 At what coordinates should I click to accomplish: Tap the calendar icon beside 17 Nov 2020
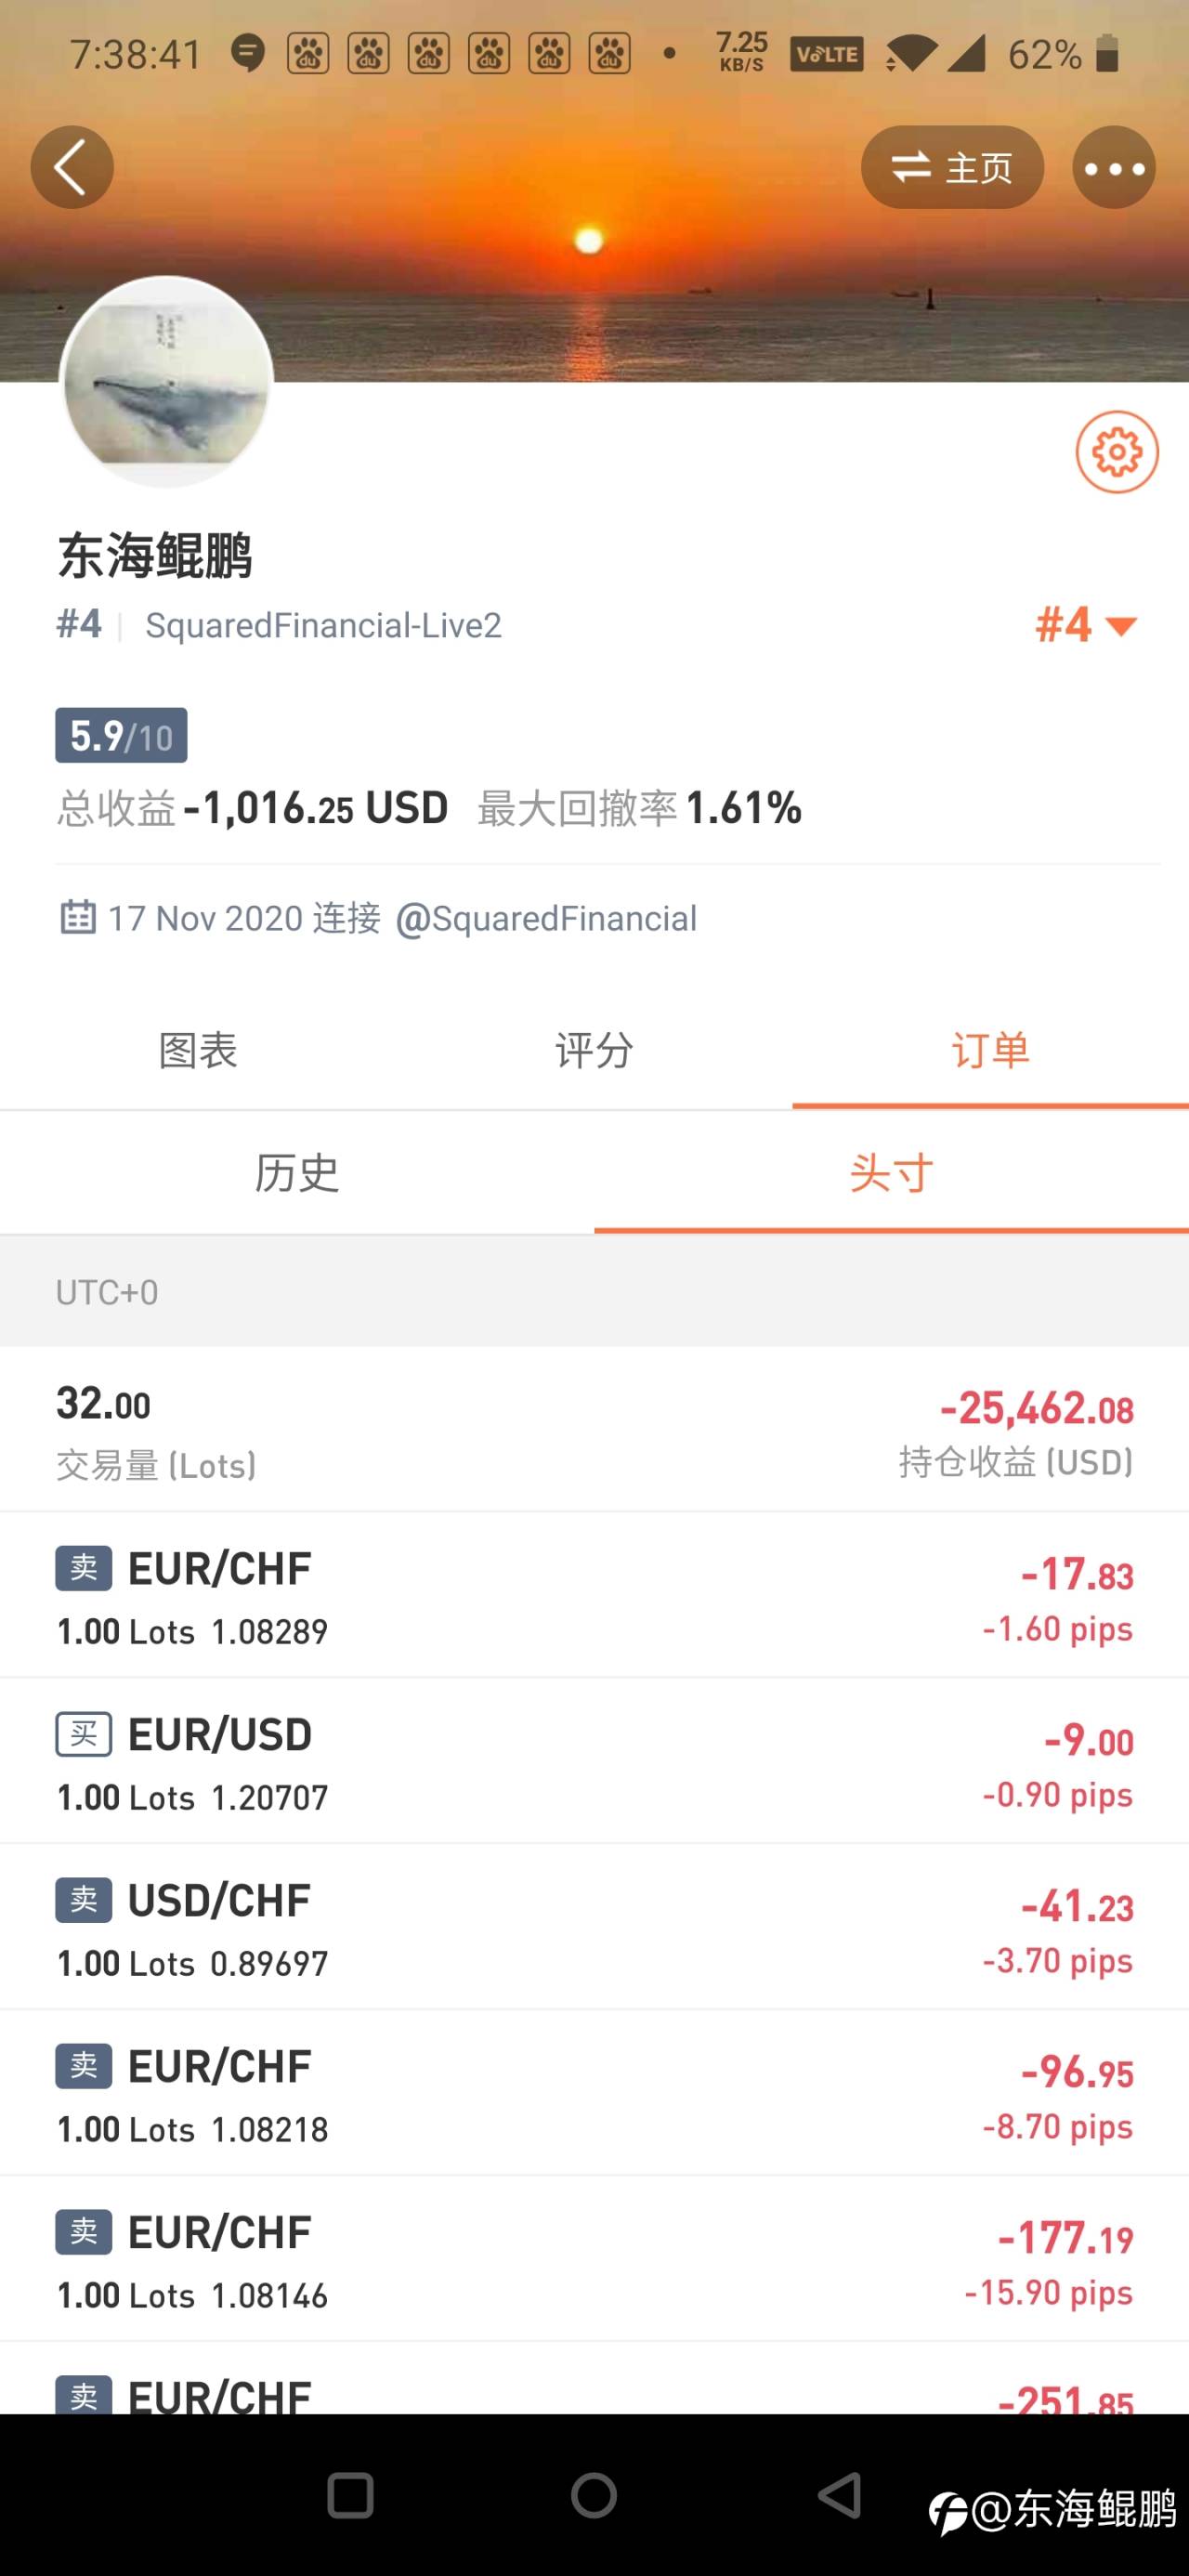pos(78,917)
